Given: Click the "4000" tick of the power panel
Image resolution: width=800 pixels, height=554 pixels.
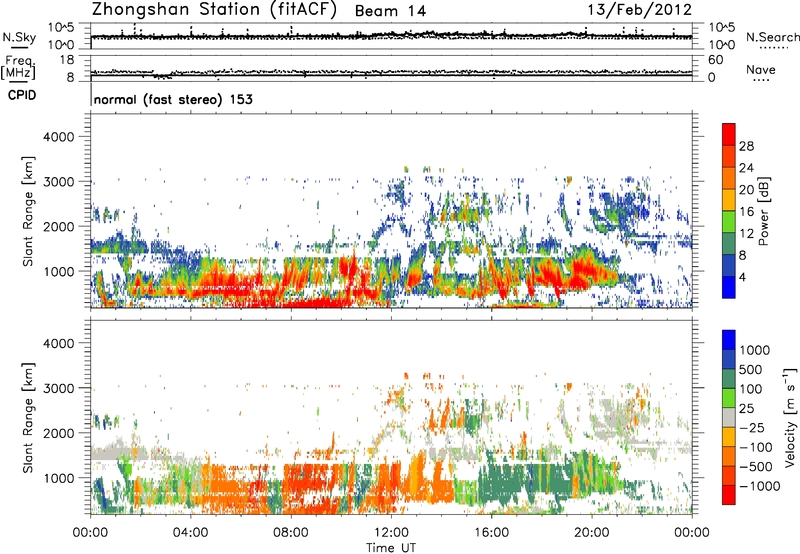Looking at the screenshot, I should click(58, 137).
